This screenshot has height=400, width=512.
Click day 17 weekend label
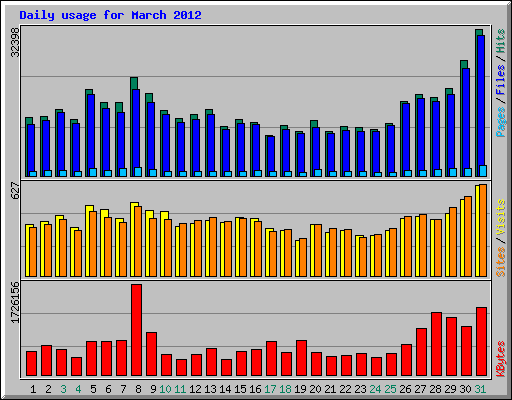[x=270, y=389]
